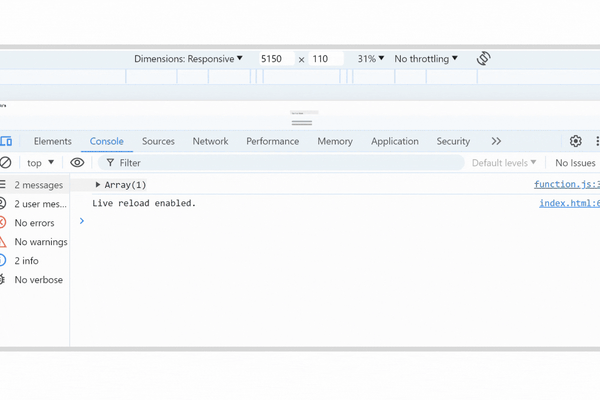Viewport: 600px width, 400px height.
Task: Expand the Array(1) console entry
Action: pyautogui.click(x=98, y=185)
